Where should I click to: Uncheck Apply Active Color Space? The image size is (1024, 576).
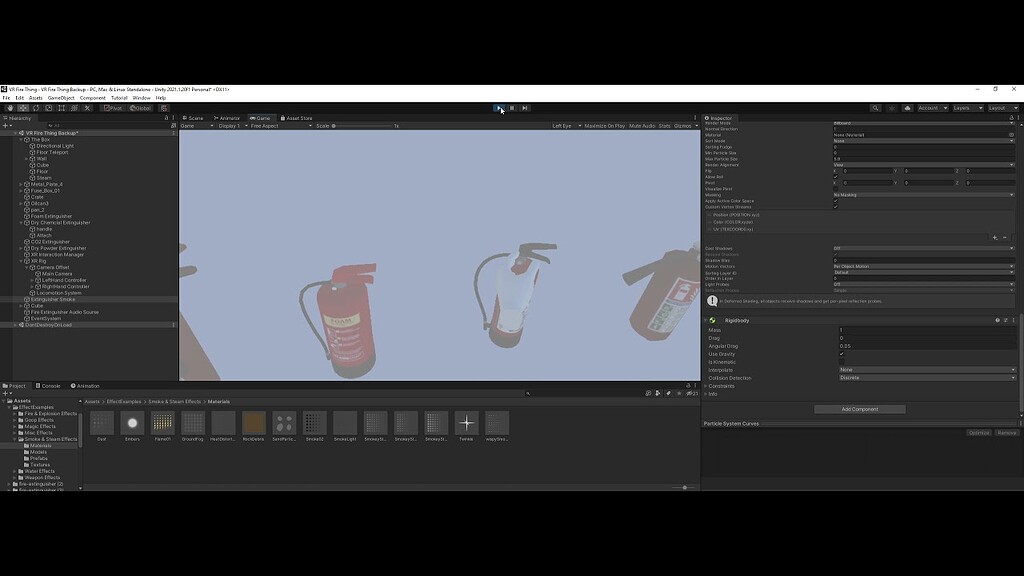pos(835,201)
